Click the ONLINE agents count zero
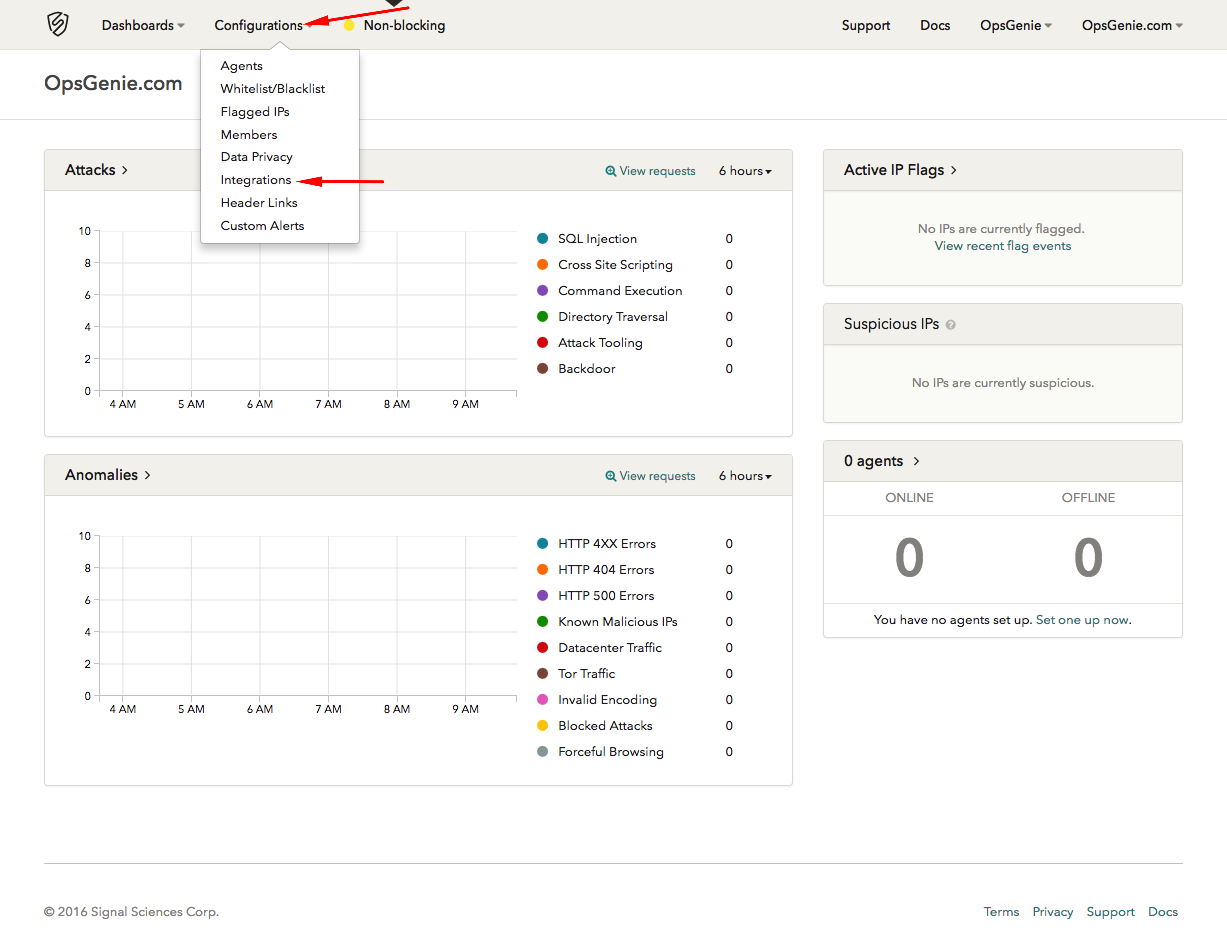 pyautogui.click(x=909, y=558)
